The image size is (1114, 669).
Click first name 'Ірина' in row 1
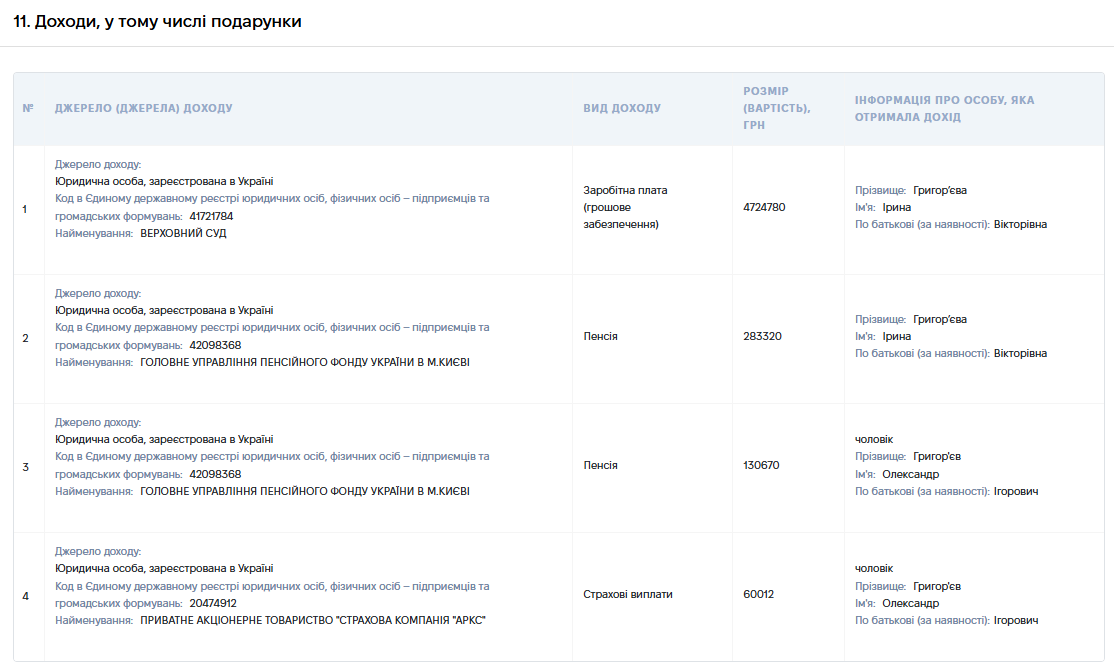pyautogui.click(x=897, y=207)
